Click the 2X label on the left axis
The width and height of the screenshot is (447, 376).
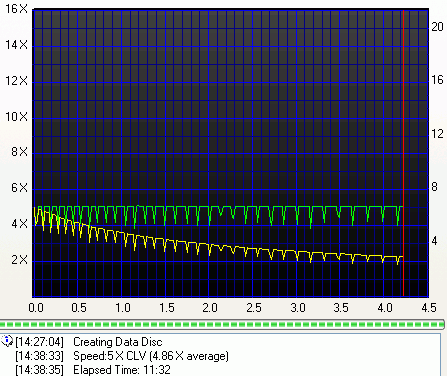(x=20, y=260)
